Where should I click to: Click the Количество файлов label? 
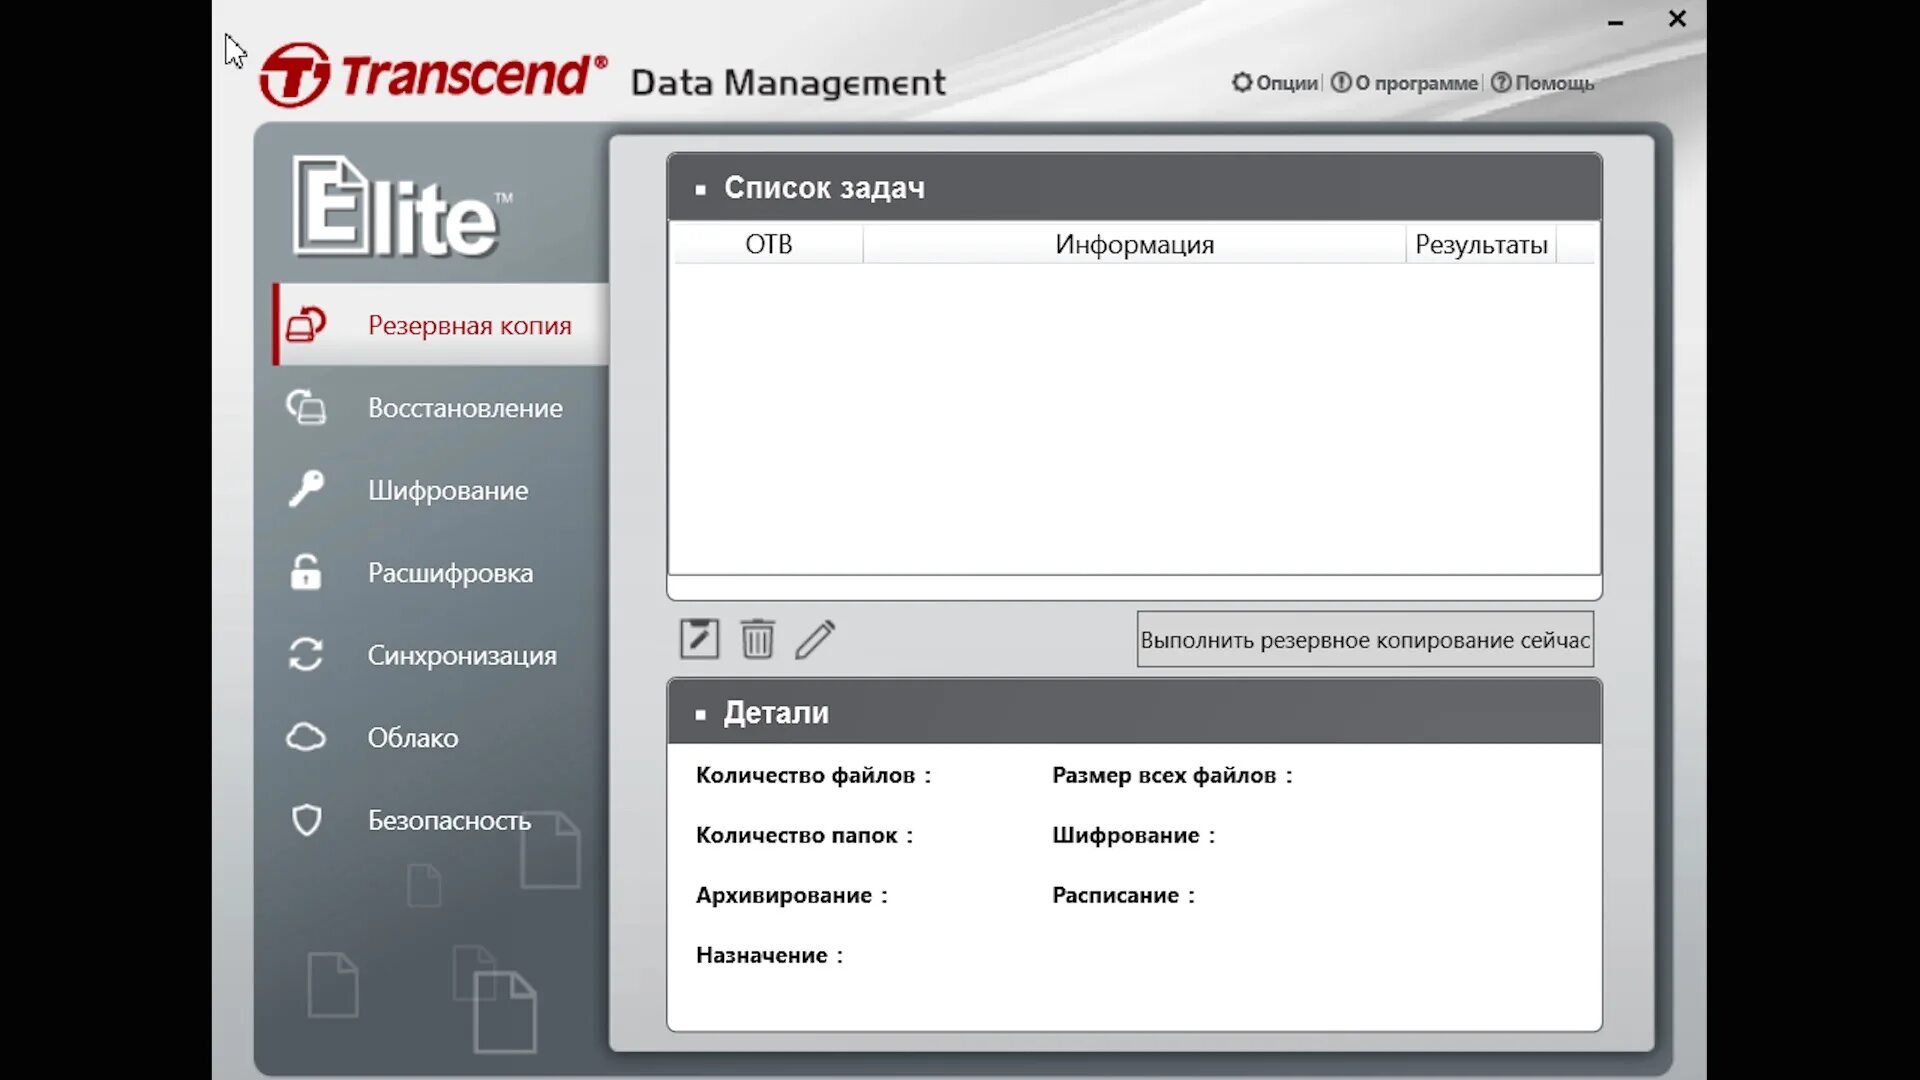pos(813,775)
